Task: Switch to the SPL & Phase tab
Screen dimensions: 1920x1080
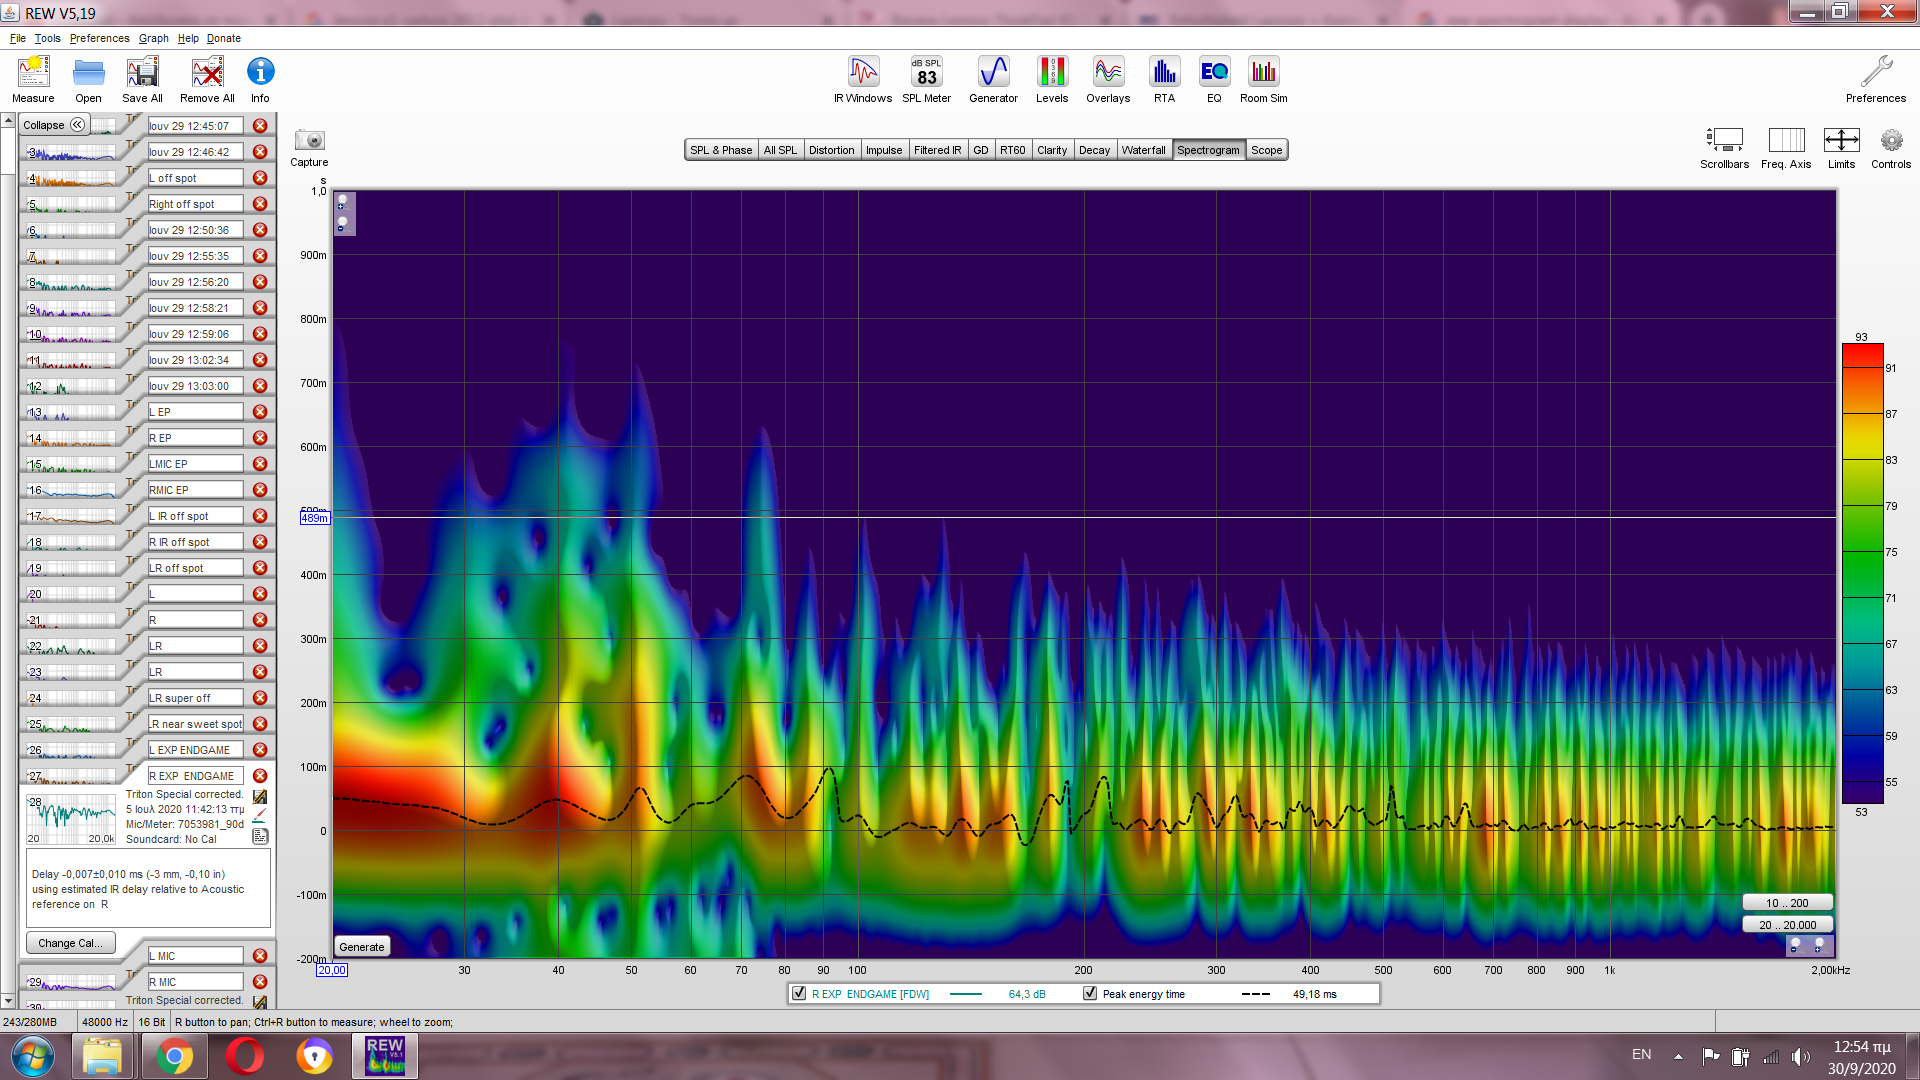Action: point(721,150)
